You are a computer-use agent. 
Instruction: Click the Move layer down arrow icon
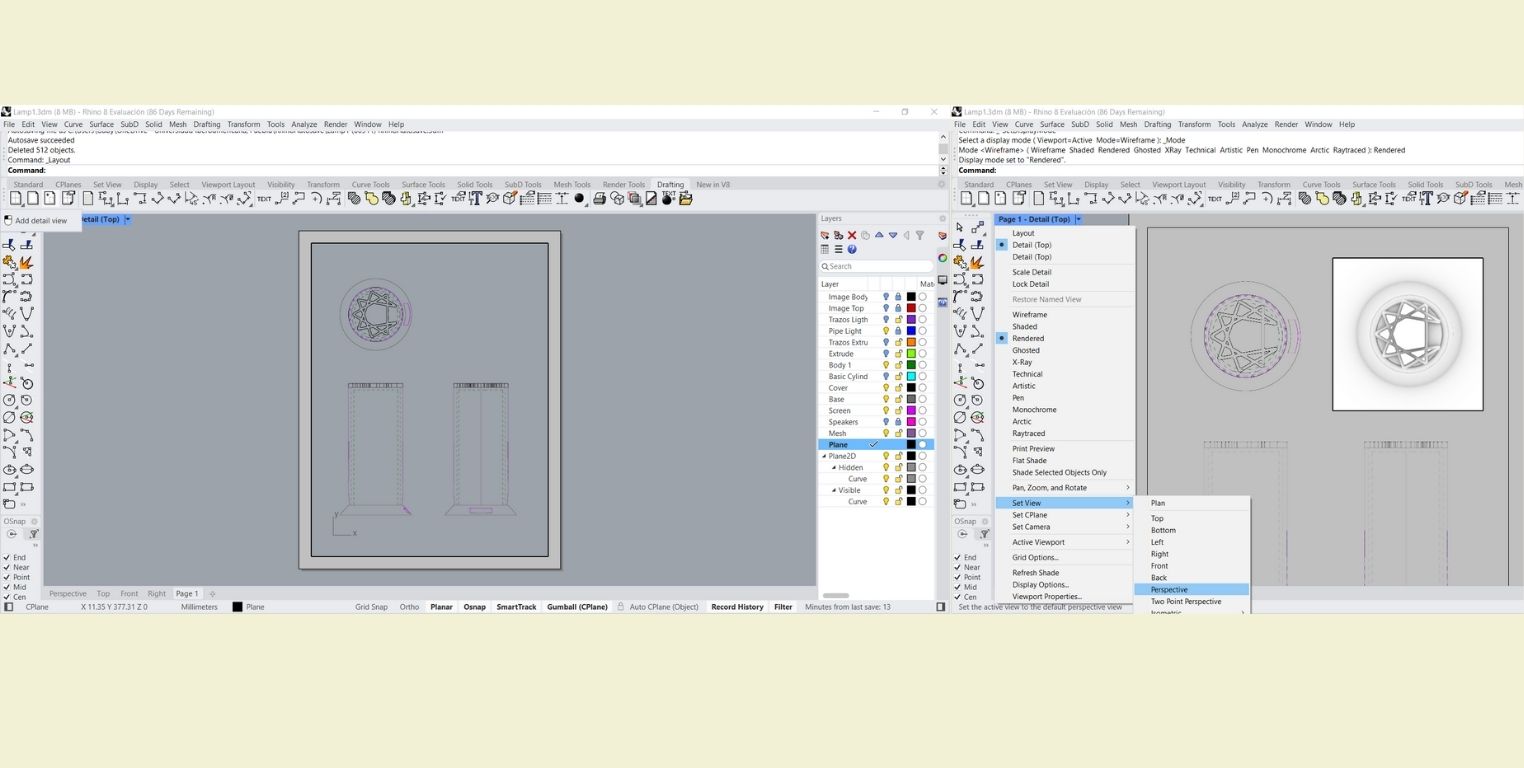pyautogui.click(x=893, y=236)
